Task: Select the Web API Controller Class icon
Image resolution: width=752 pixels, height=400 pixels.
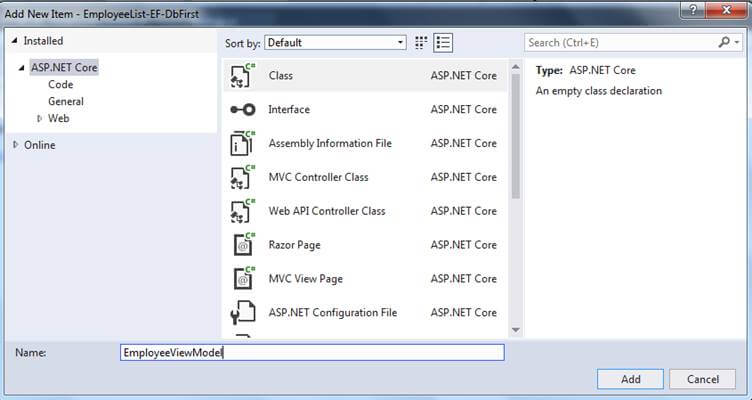Action: pyautogui.click(x=243, y=211)
